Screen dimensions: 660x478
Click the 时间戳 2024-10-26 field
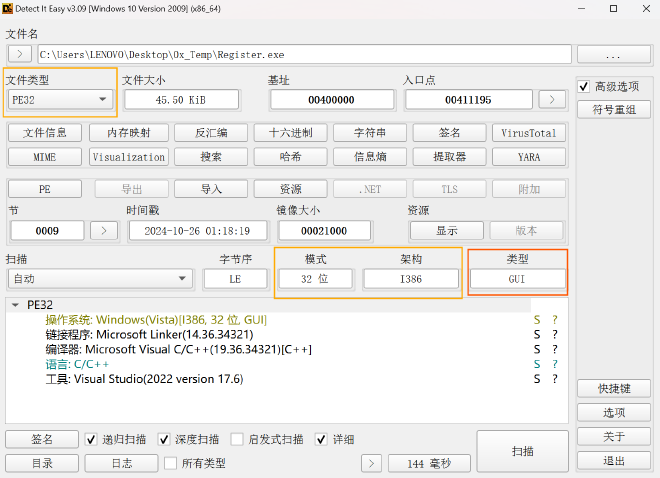click(x=197, y=231)
